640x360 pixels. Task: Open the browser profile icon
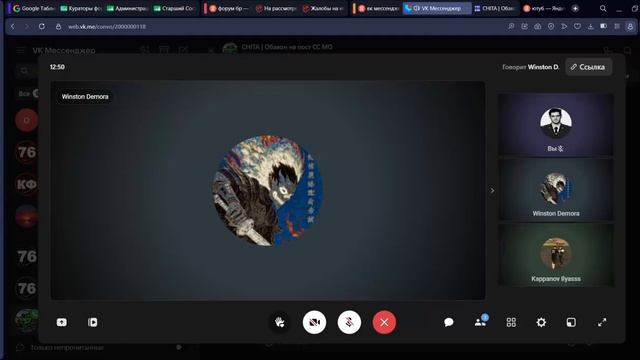click(x=630, y=27)
